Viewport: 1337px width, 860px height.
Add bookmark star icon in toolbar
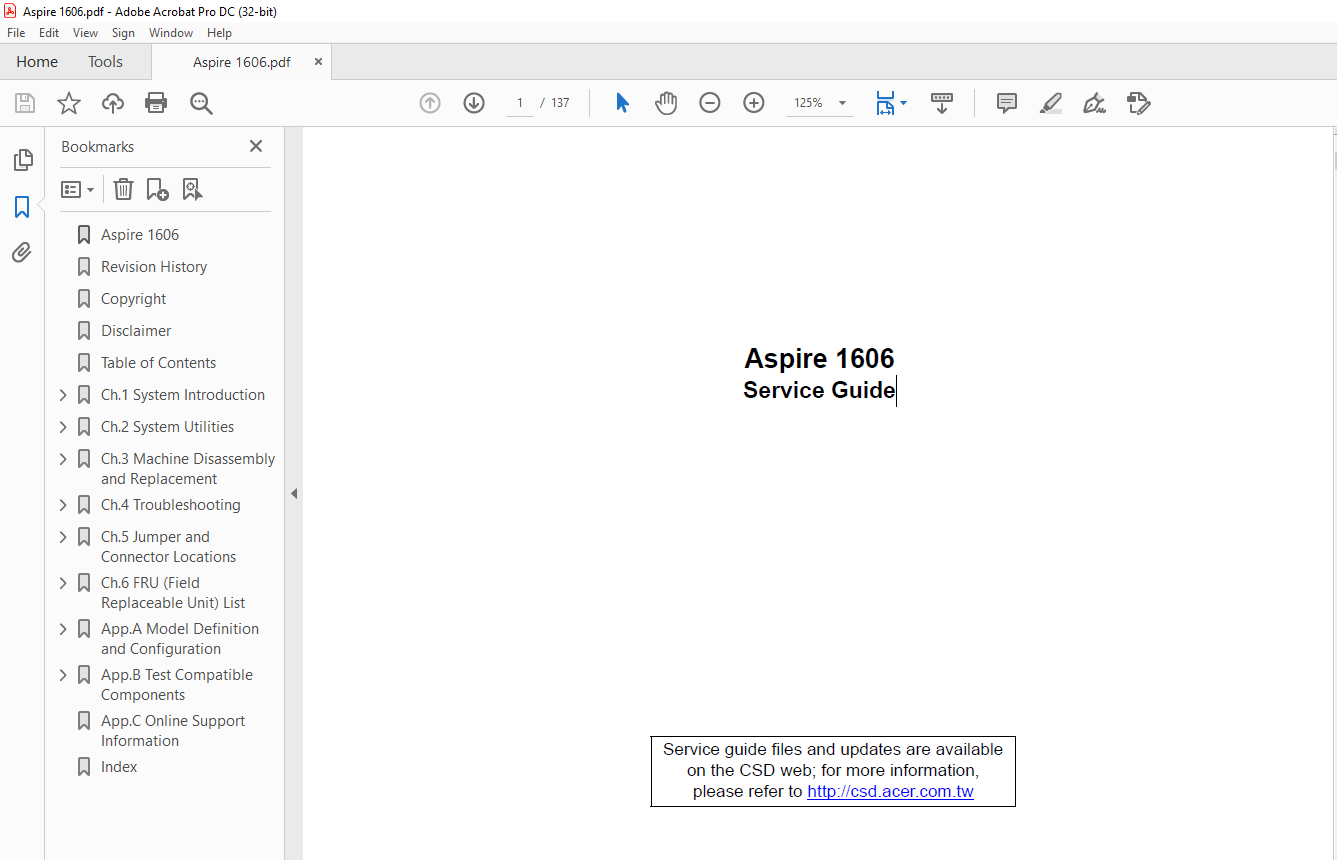(x=69, y=103)
